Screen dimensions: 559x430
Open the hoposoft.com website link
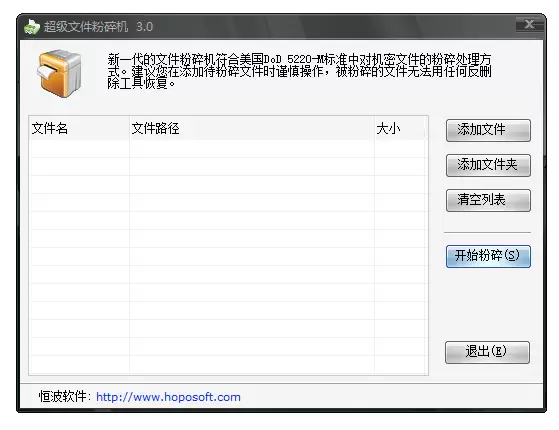pos(168,397)
